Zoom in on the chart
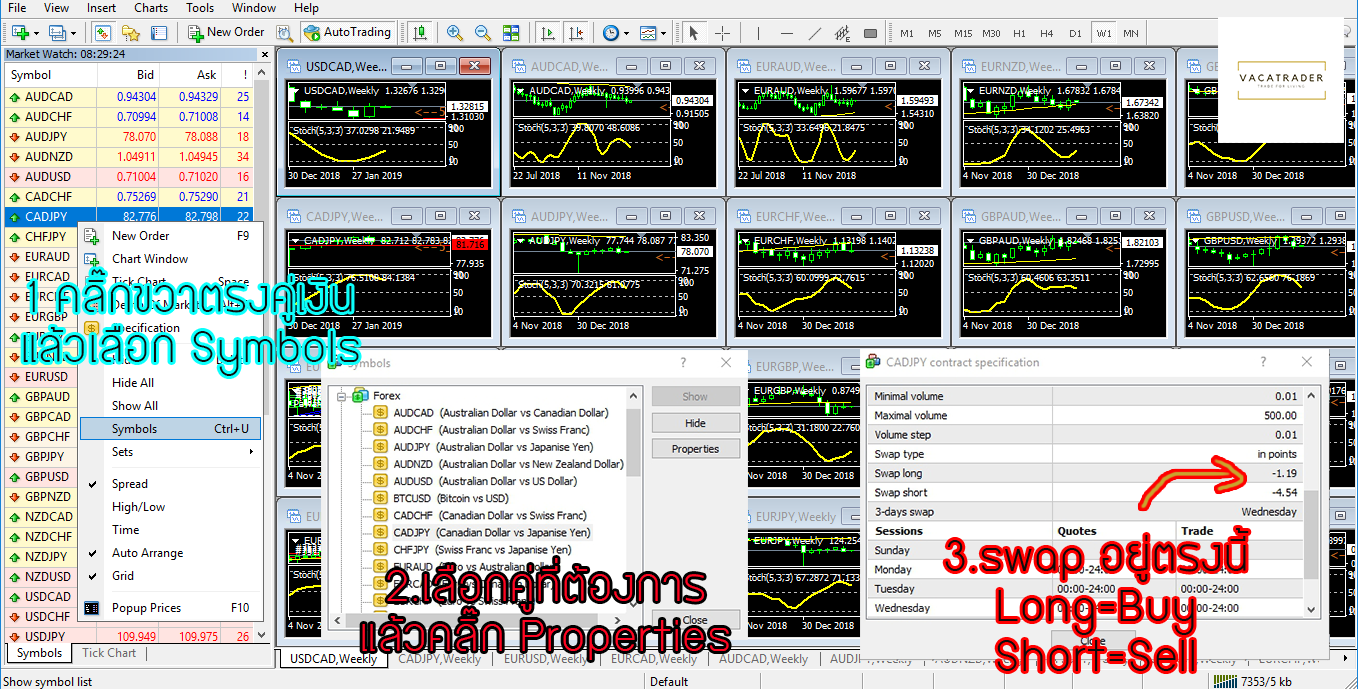The height and width of the screenshot is (689, 1358). pos(455,32)
